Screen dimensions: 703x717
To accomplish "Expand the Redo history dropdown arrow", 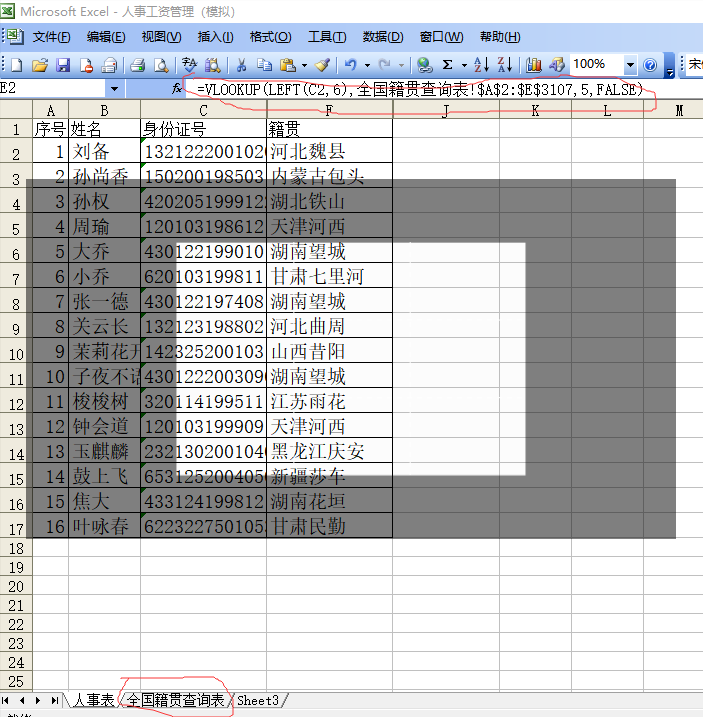I will tap(401, 65).
